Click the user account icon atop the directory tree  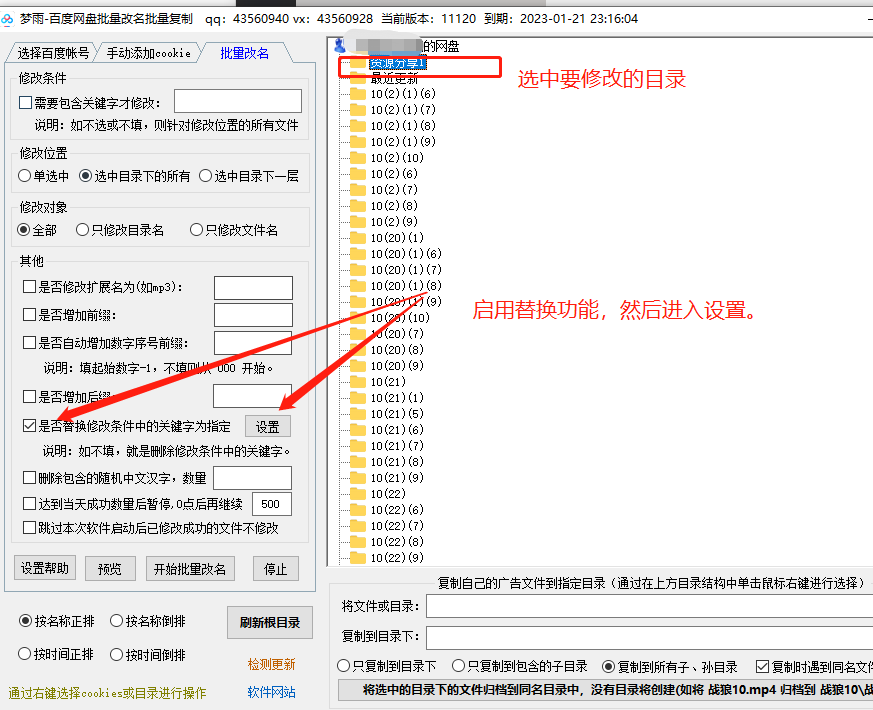[337, 45]
